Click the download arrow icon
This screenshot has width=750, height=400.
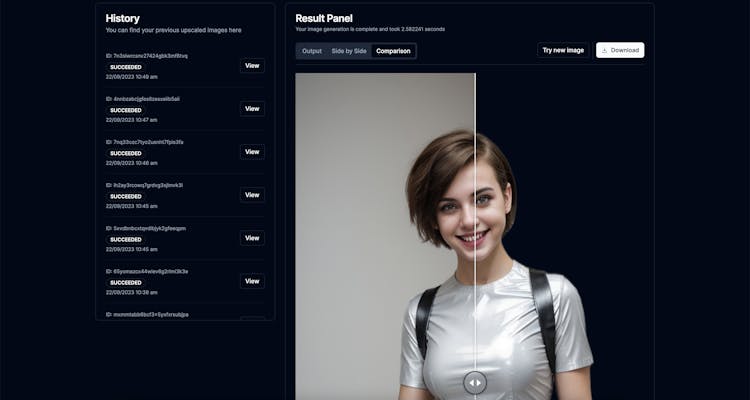coord(605,50)
